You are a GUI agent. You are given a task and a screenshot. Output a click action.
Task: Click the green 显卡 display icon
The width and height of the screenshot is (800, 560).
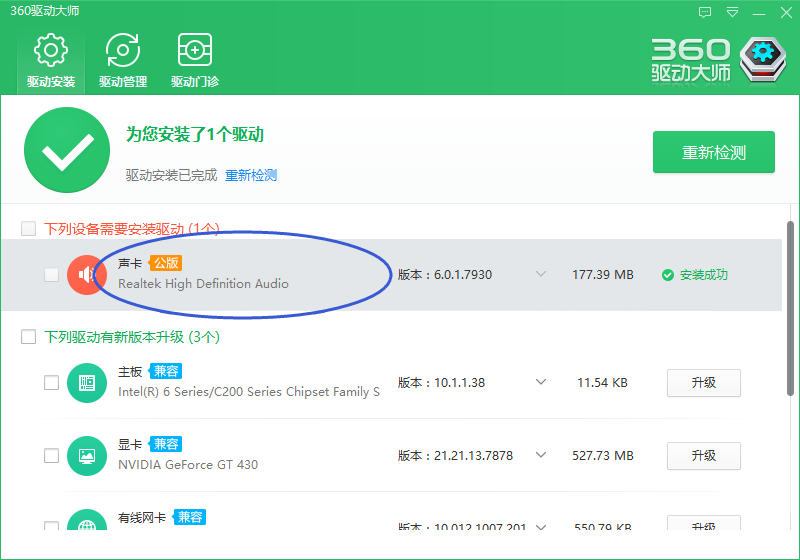pyautogui.click(x=87, y=456)
